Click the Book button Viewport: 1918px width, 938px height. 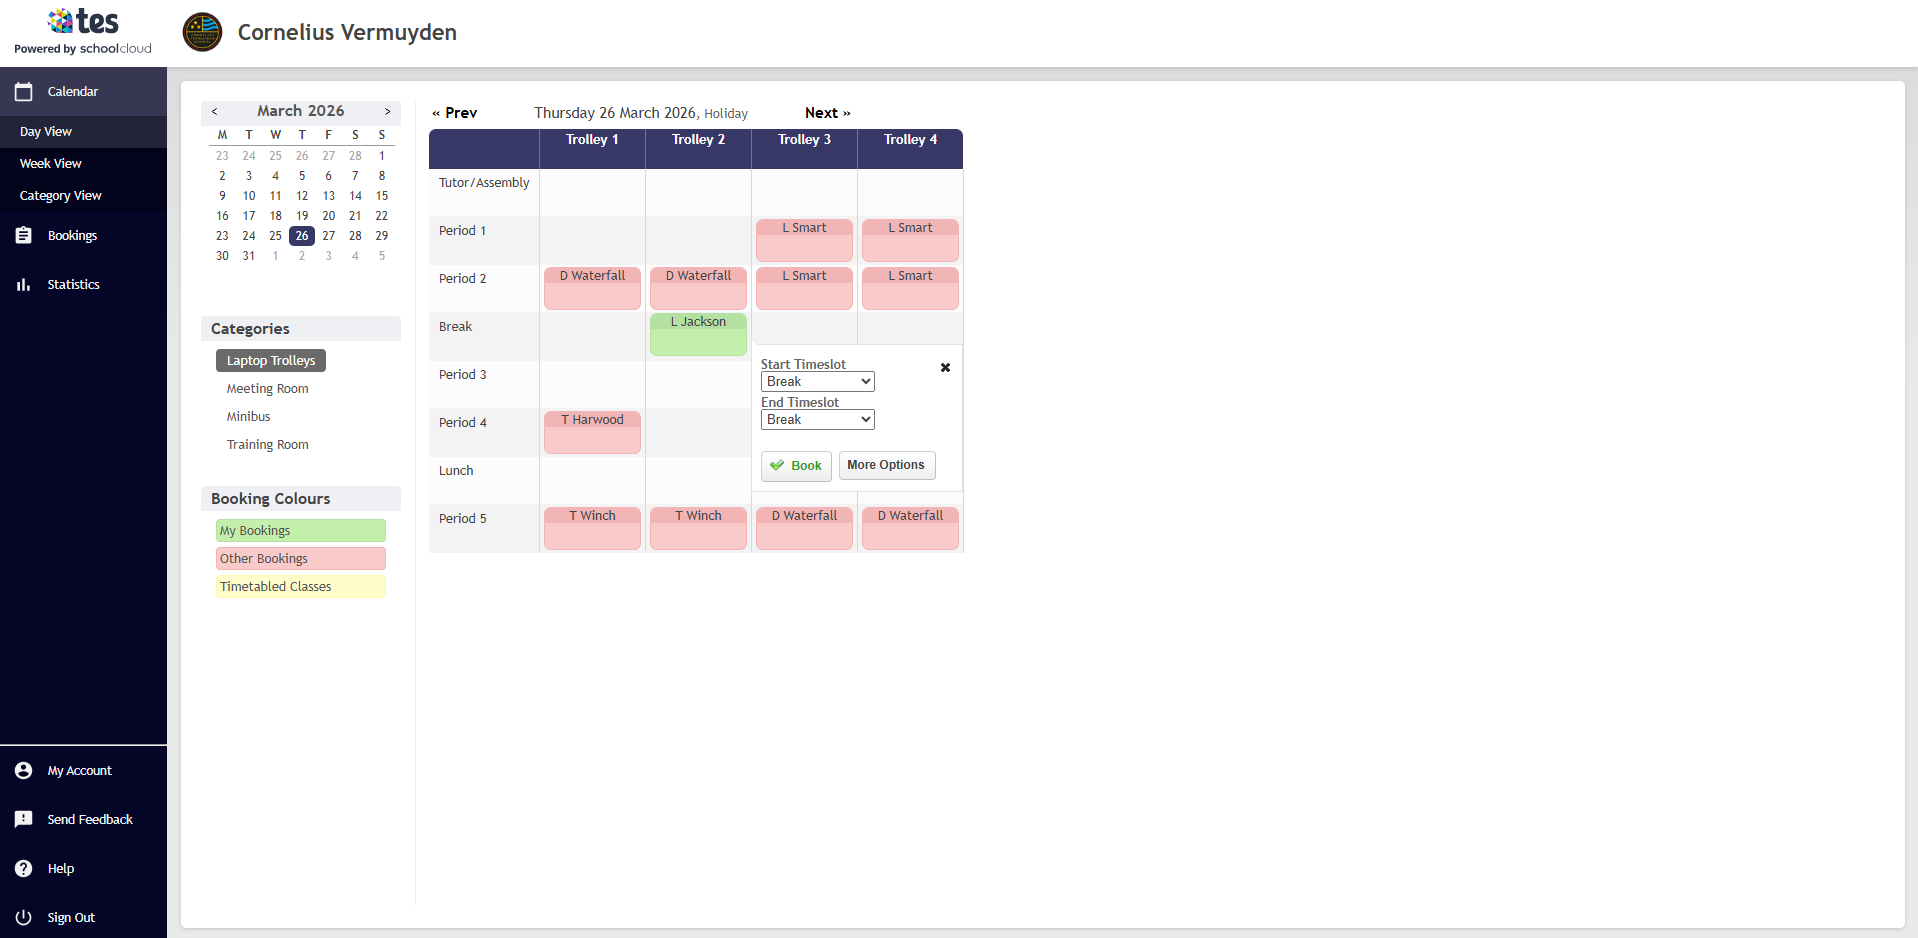click(796, 466)
